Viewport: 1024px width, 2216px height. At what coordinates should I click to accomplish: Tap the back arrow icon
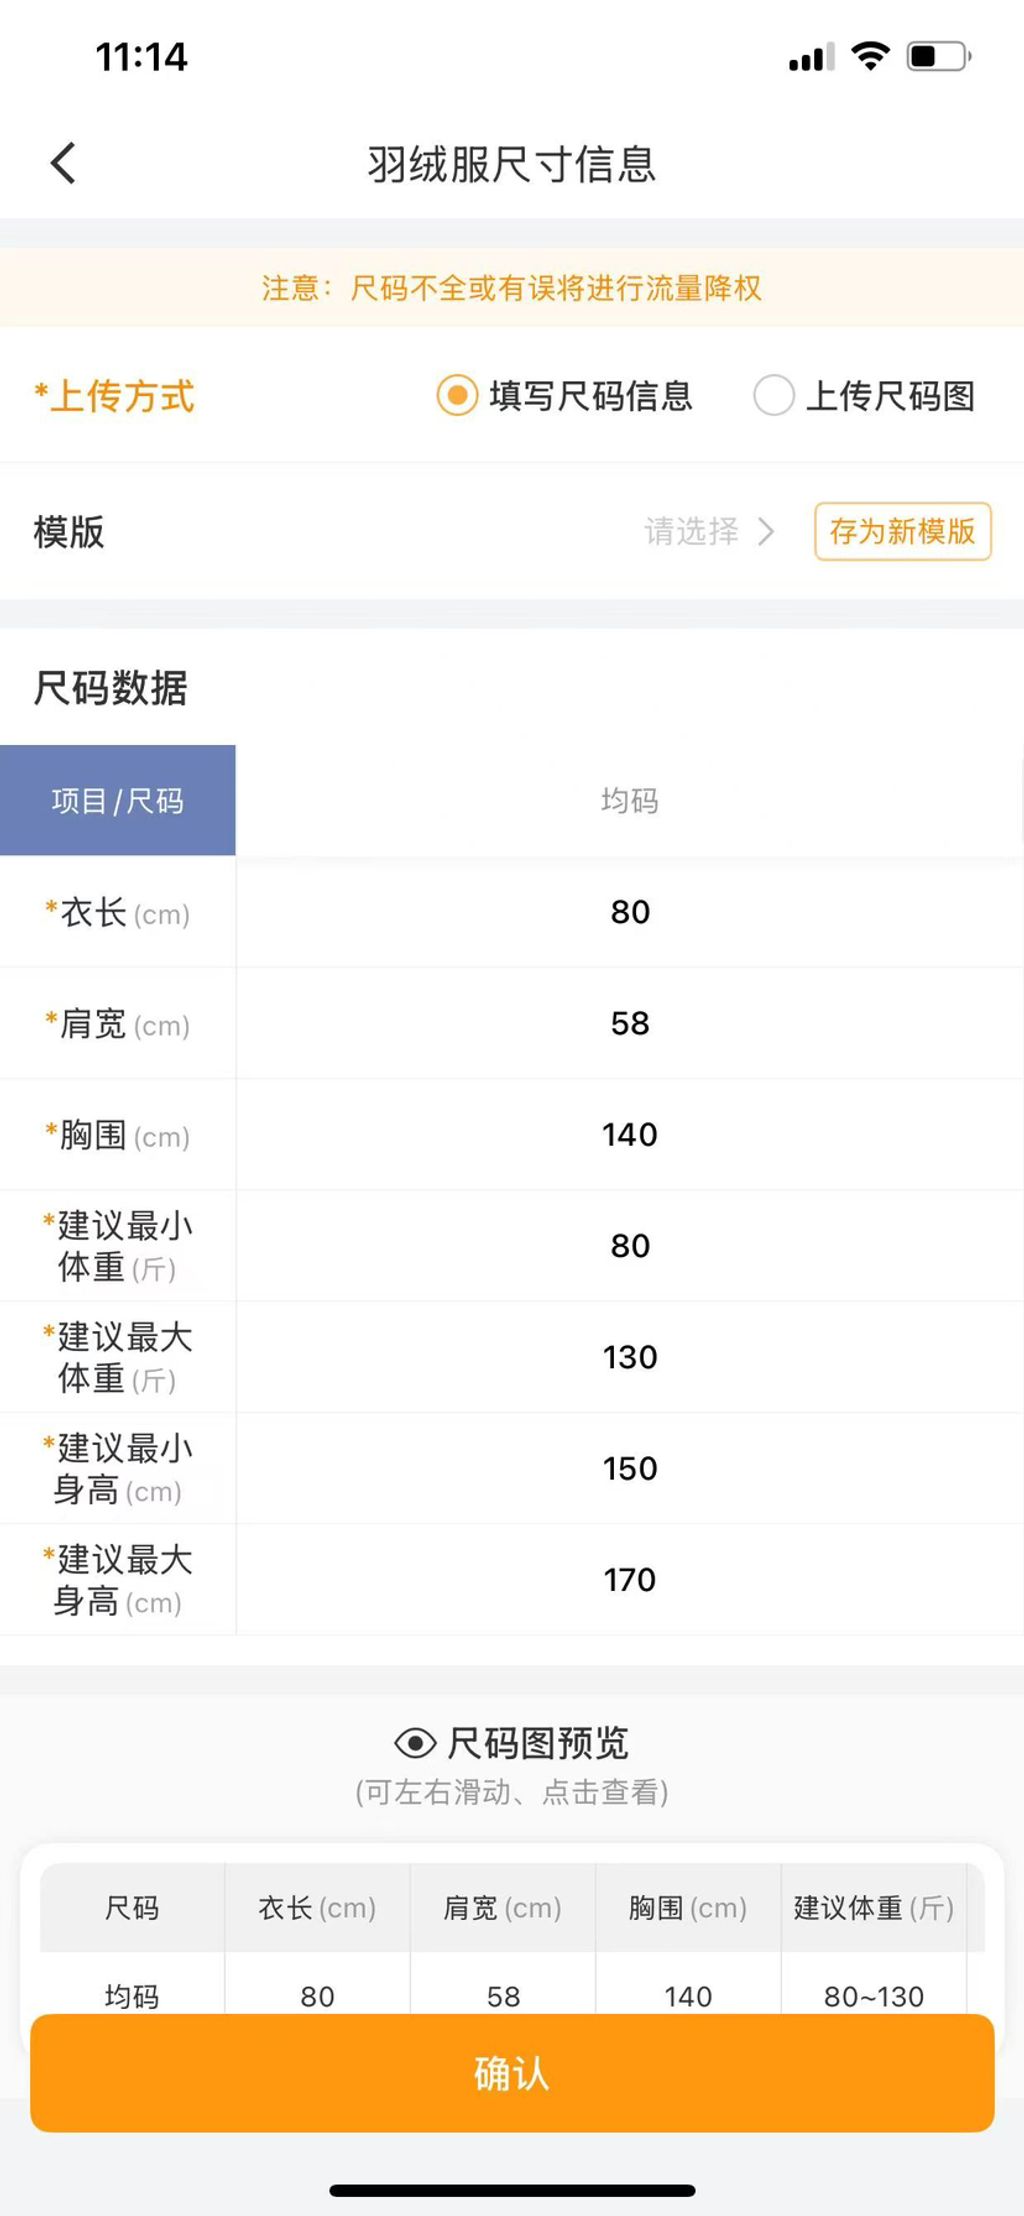(63, 164)
